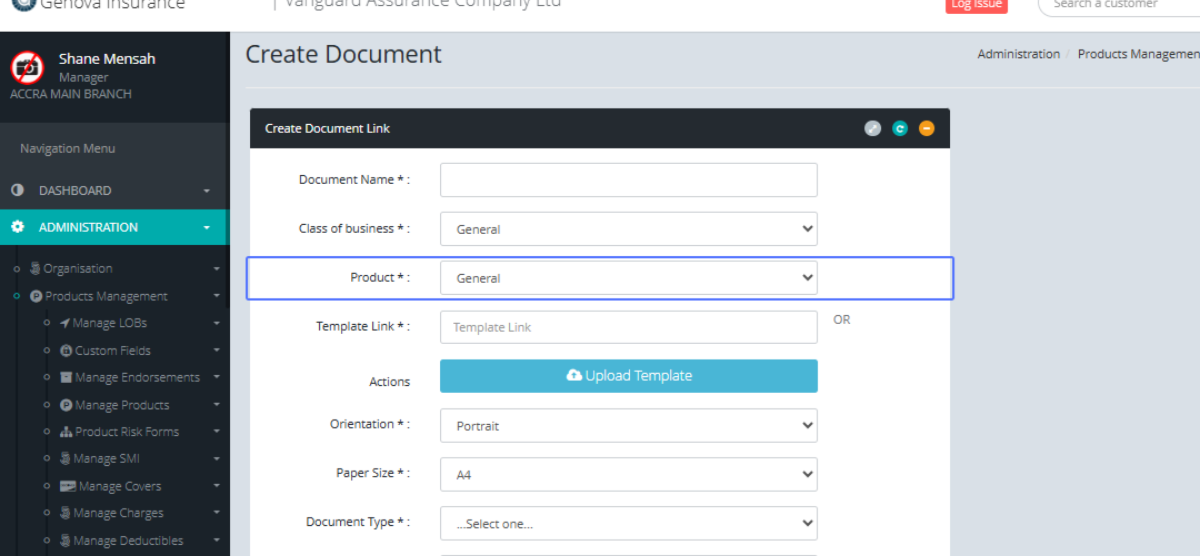Click the Document Name input field

tap(628, 180)
